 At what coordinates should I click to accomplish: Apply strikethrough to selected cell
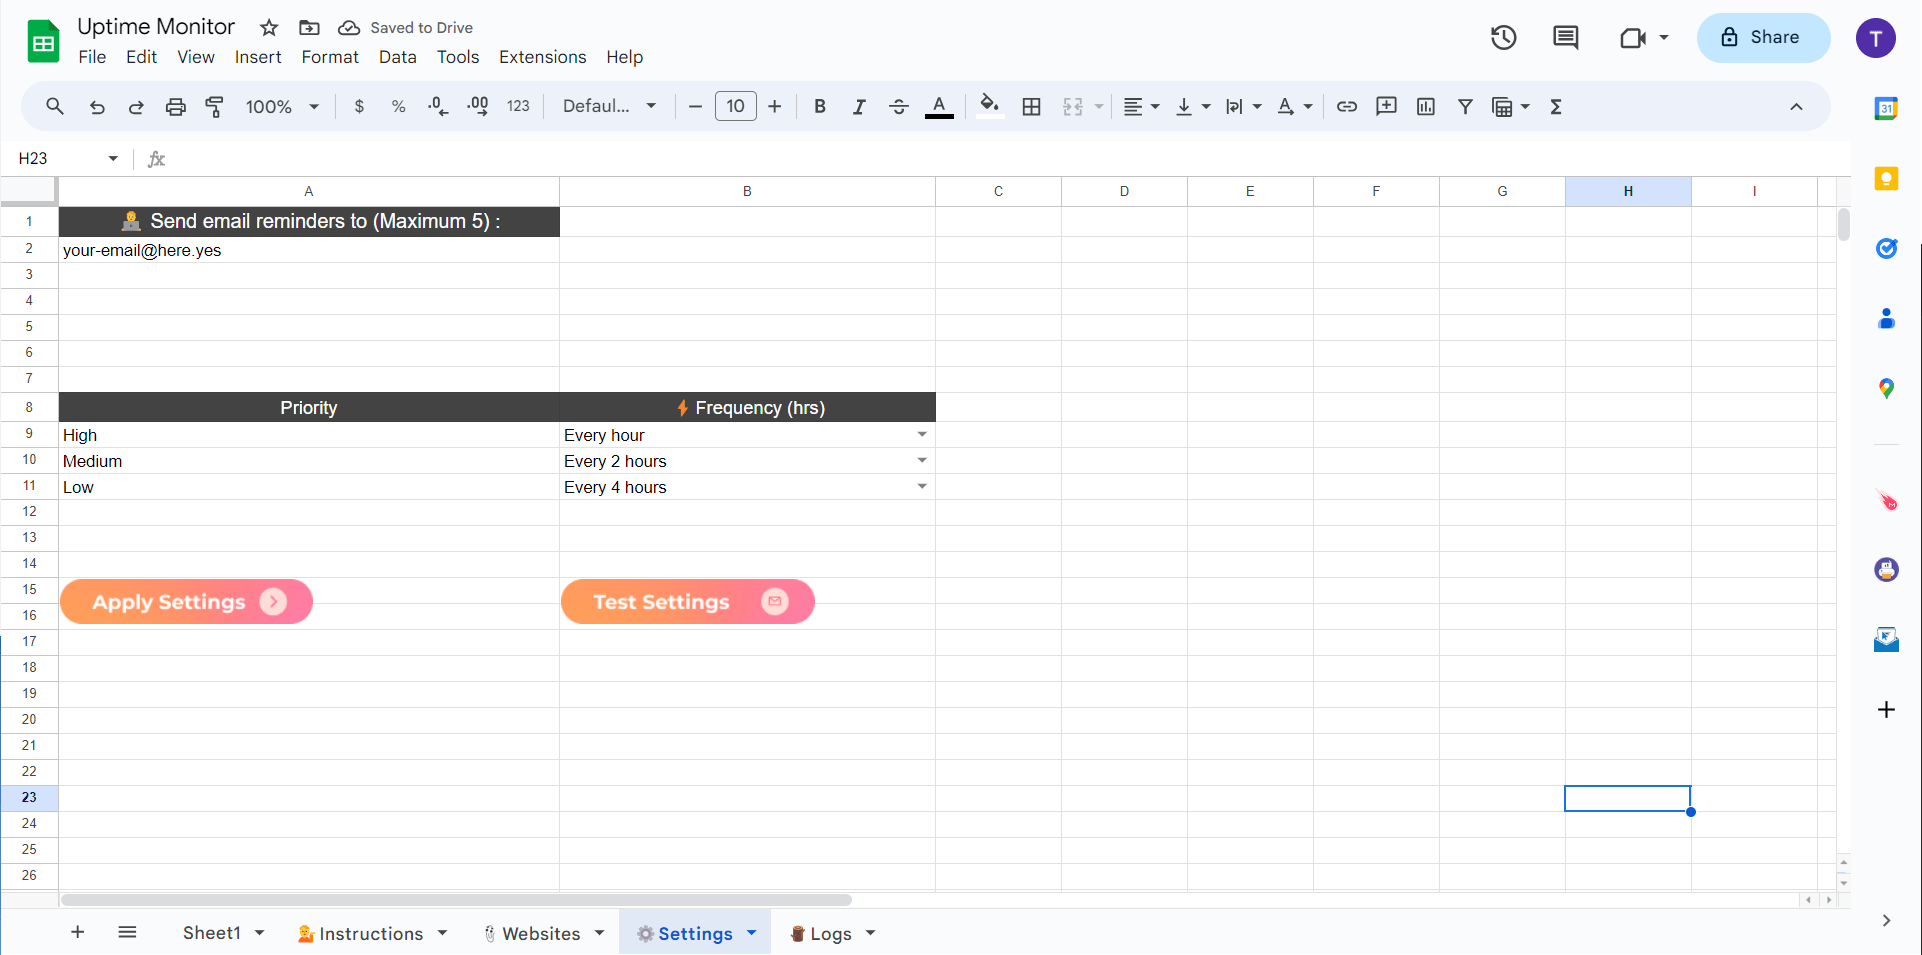coord(898,106)
